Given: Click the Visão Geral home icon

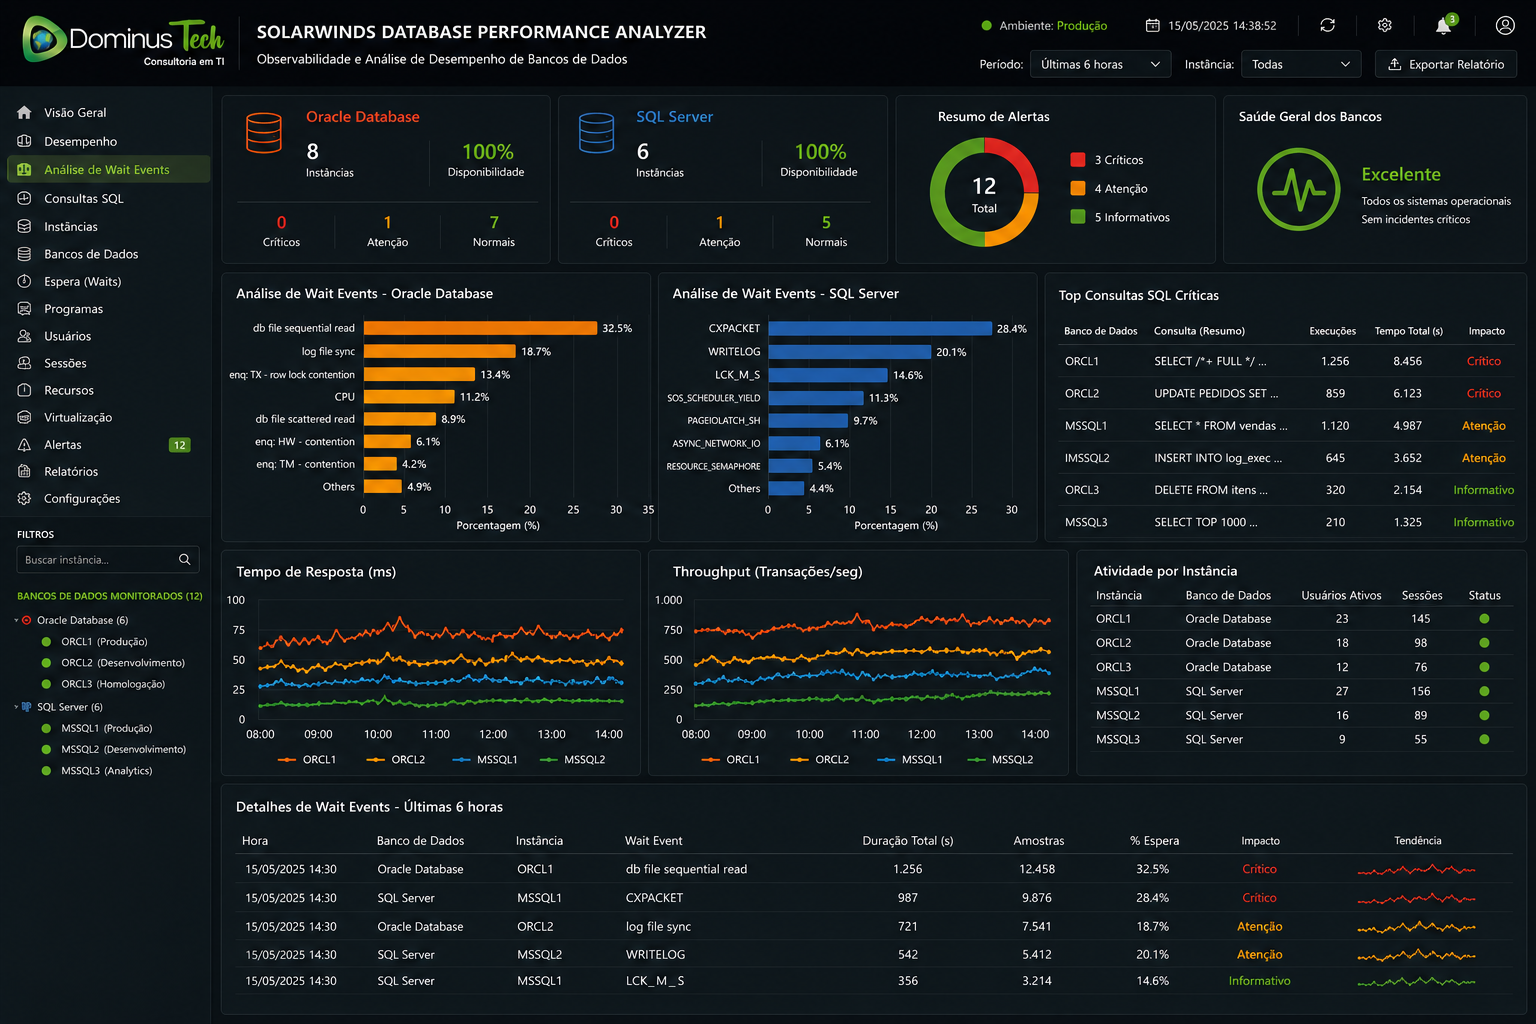Looking at the screenshot, I should [24, 112].
